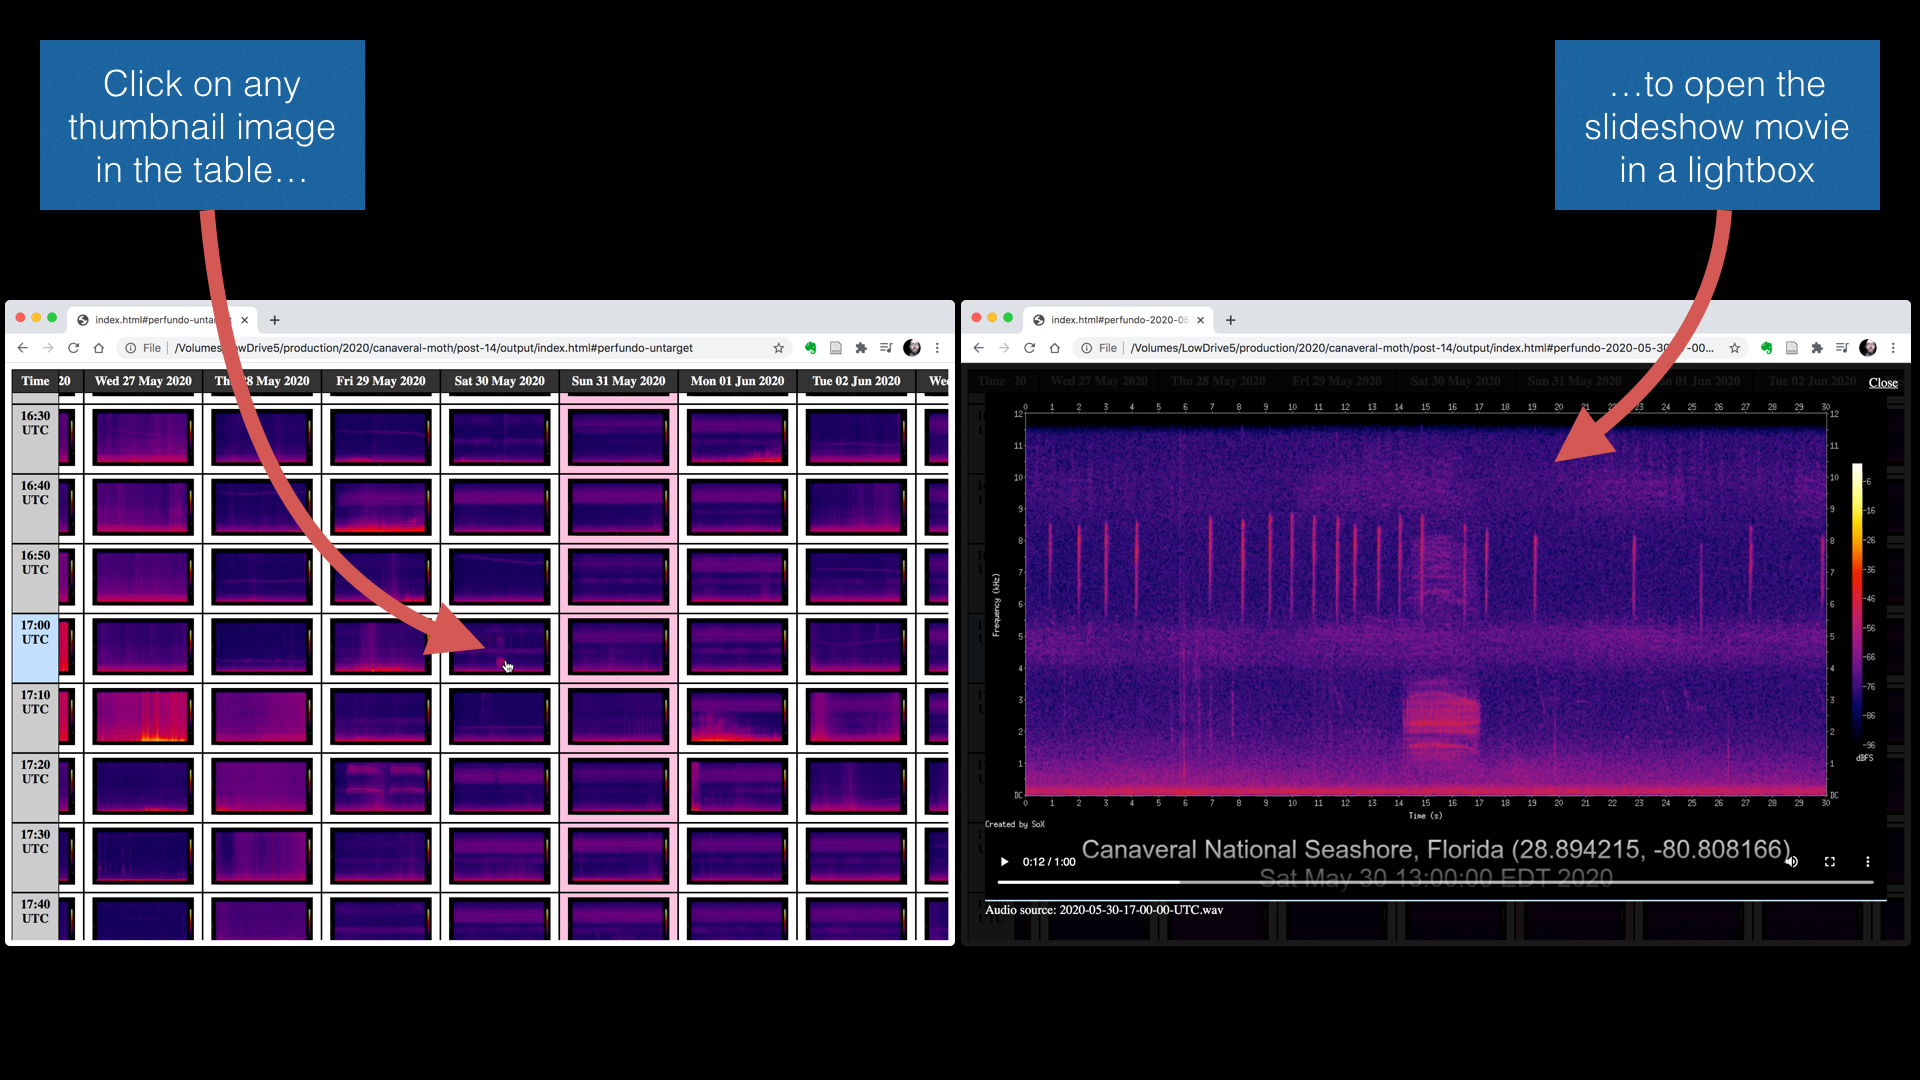Open extensions puzzle icon in left window
Image resolution: width=1920 pixels, height=1080 pixels.
coord(861,348)
